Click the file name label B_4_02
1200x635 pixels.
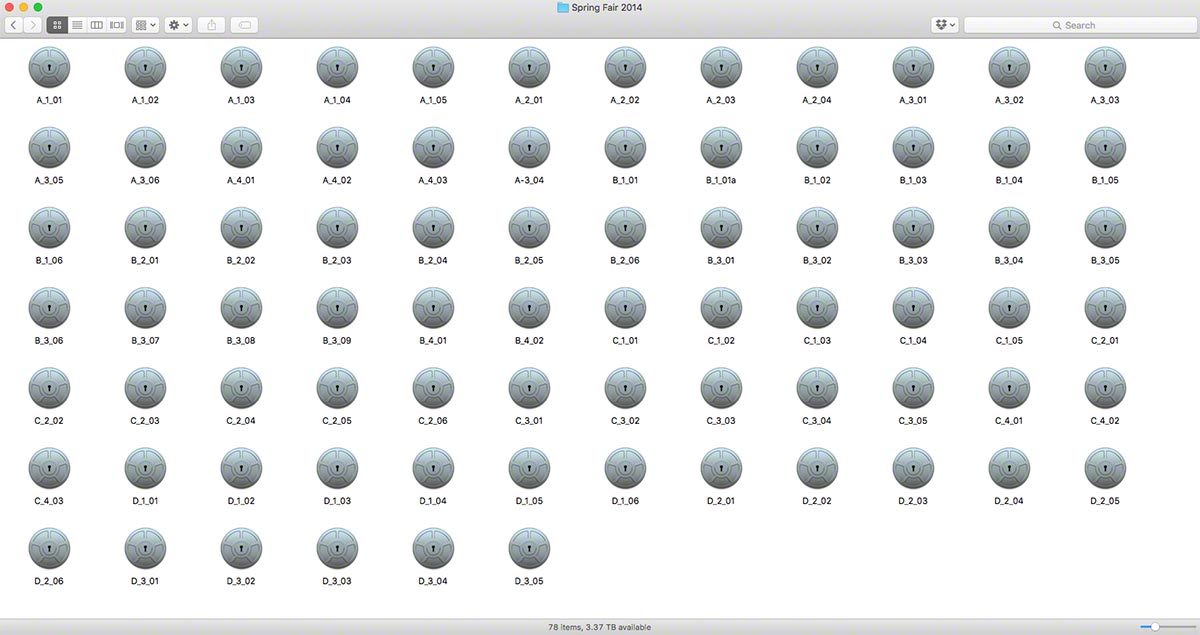coord(530,341)
